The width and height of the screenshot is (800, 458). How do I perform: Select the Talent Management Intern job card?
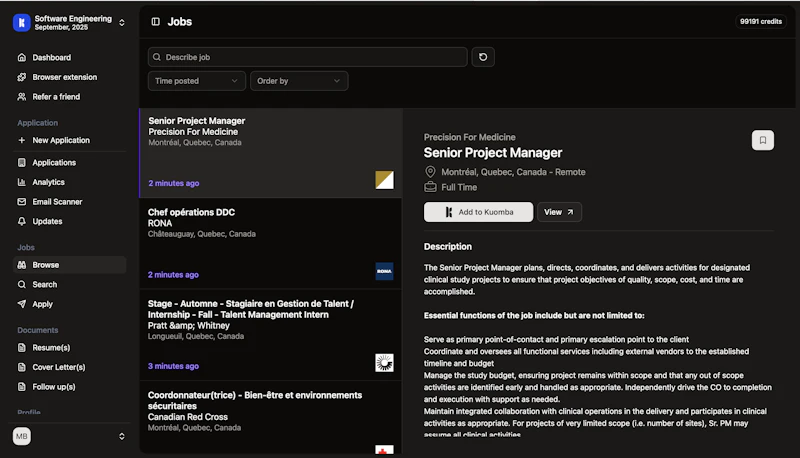(x=270, y=335)
